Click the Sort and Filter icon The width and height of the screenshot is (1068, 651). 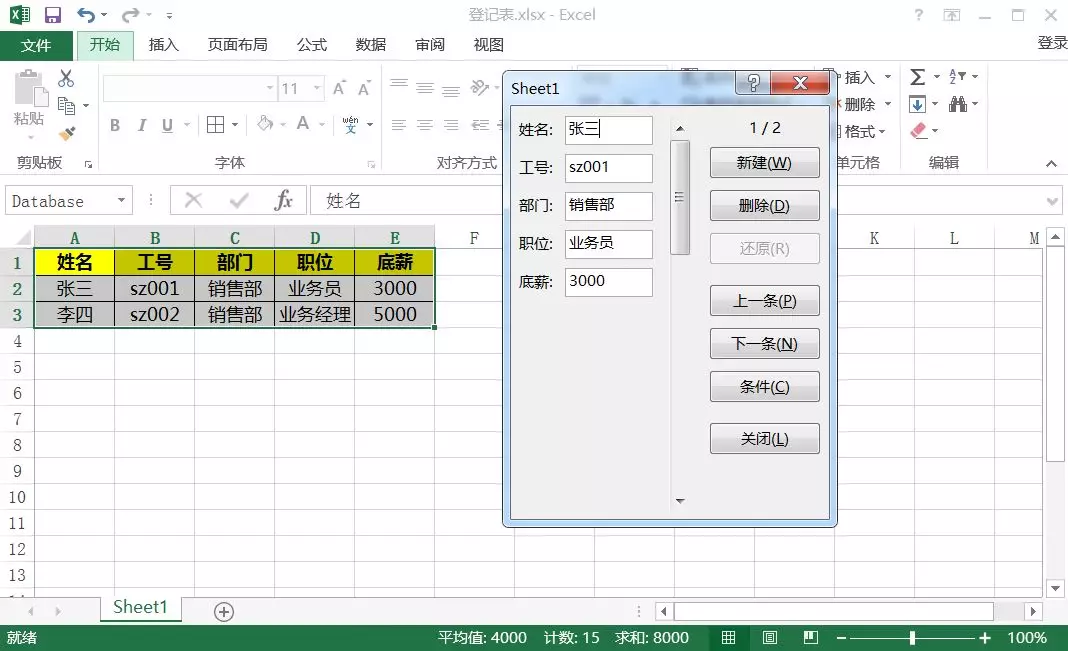click(x=958, y=76)
